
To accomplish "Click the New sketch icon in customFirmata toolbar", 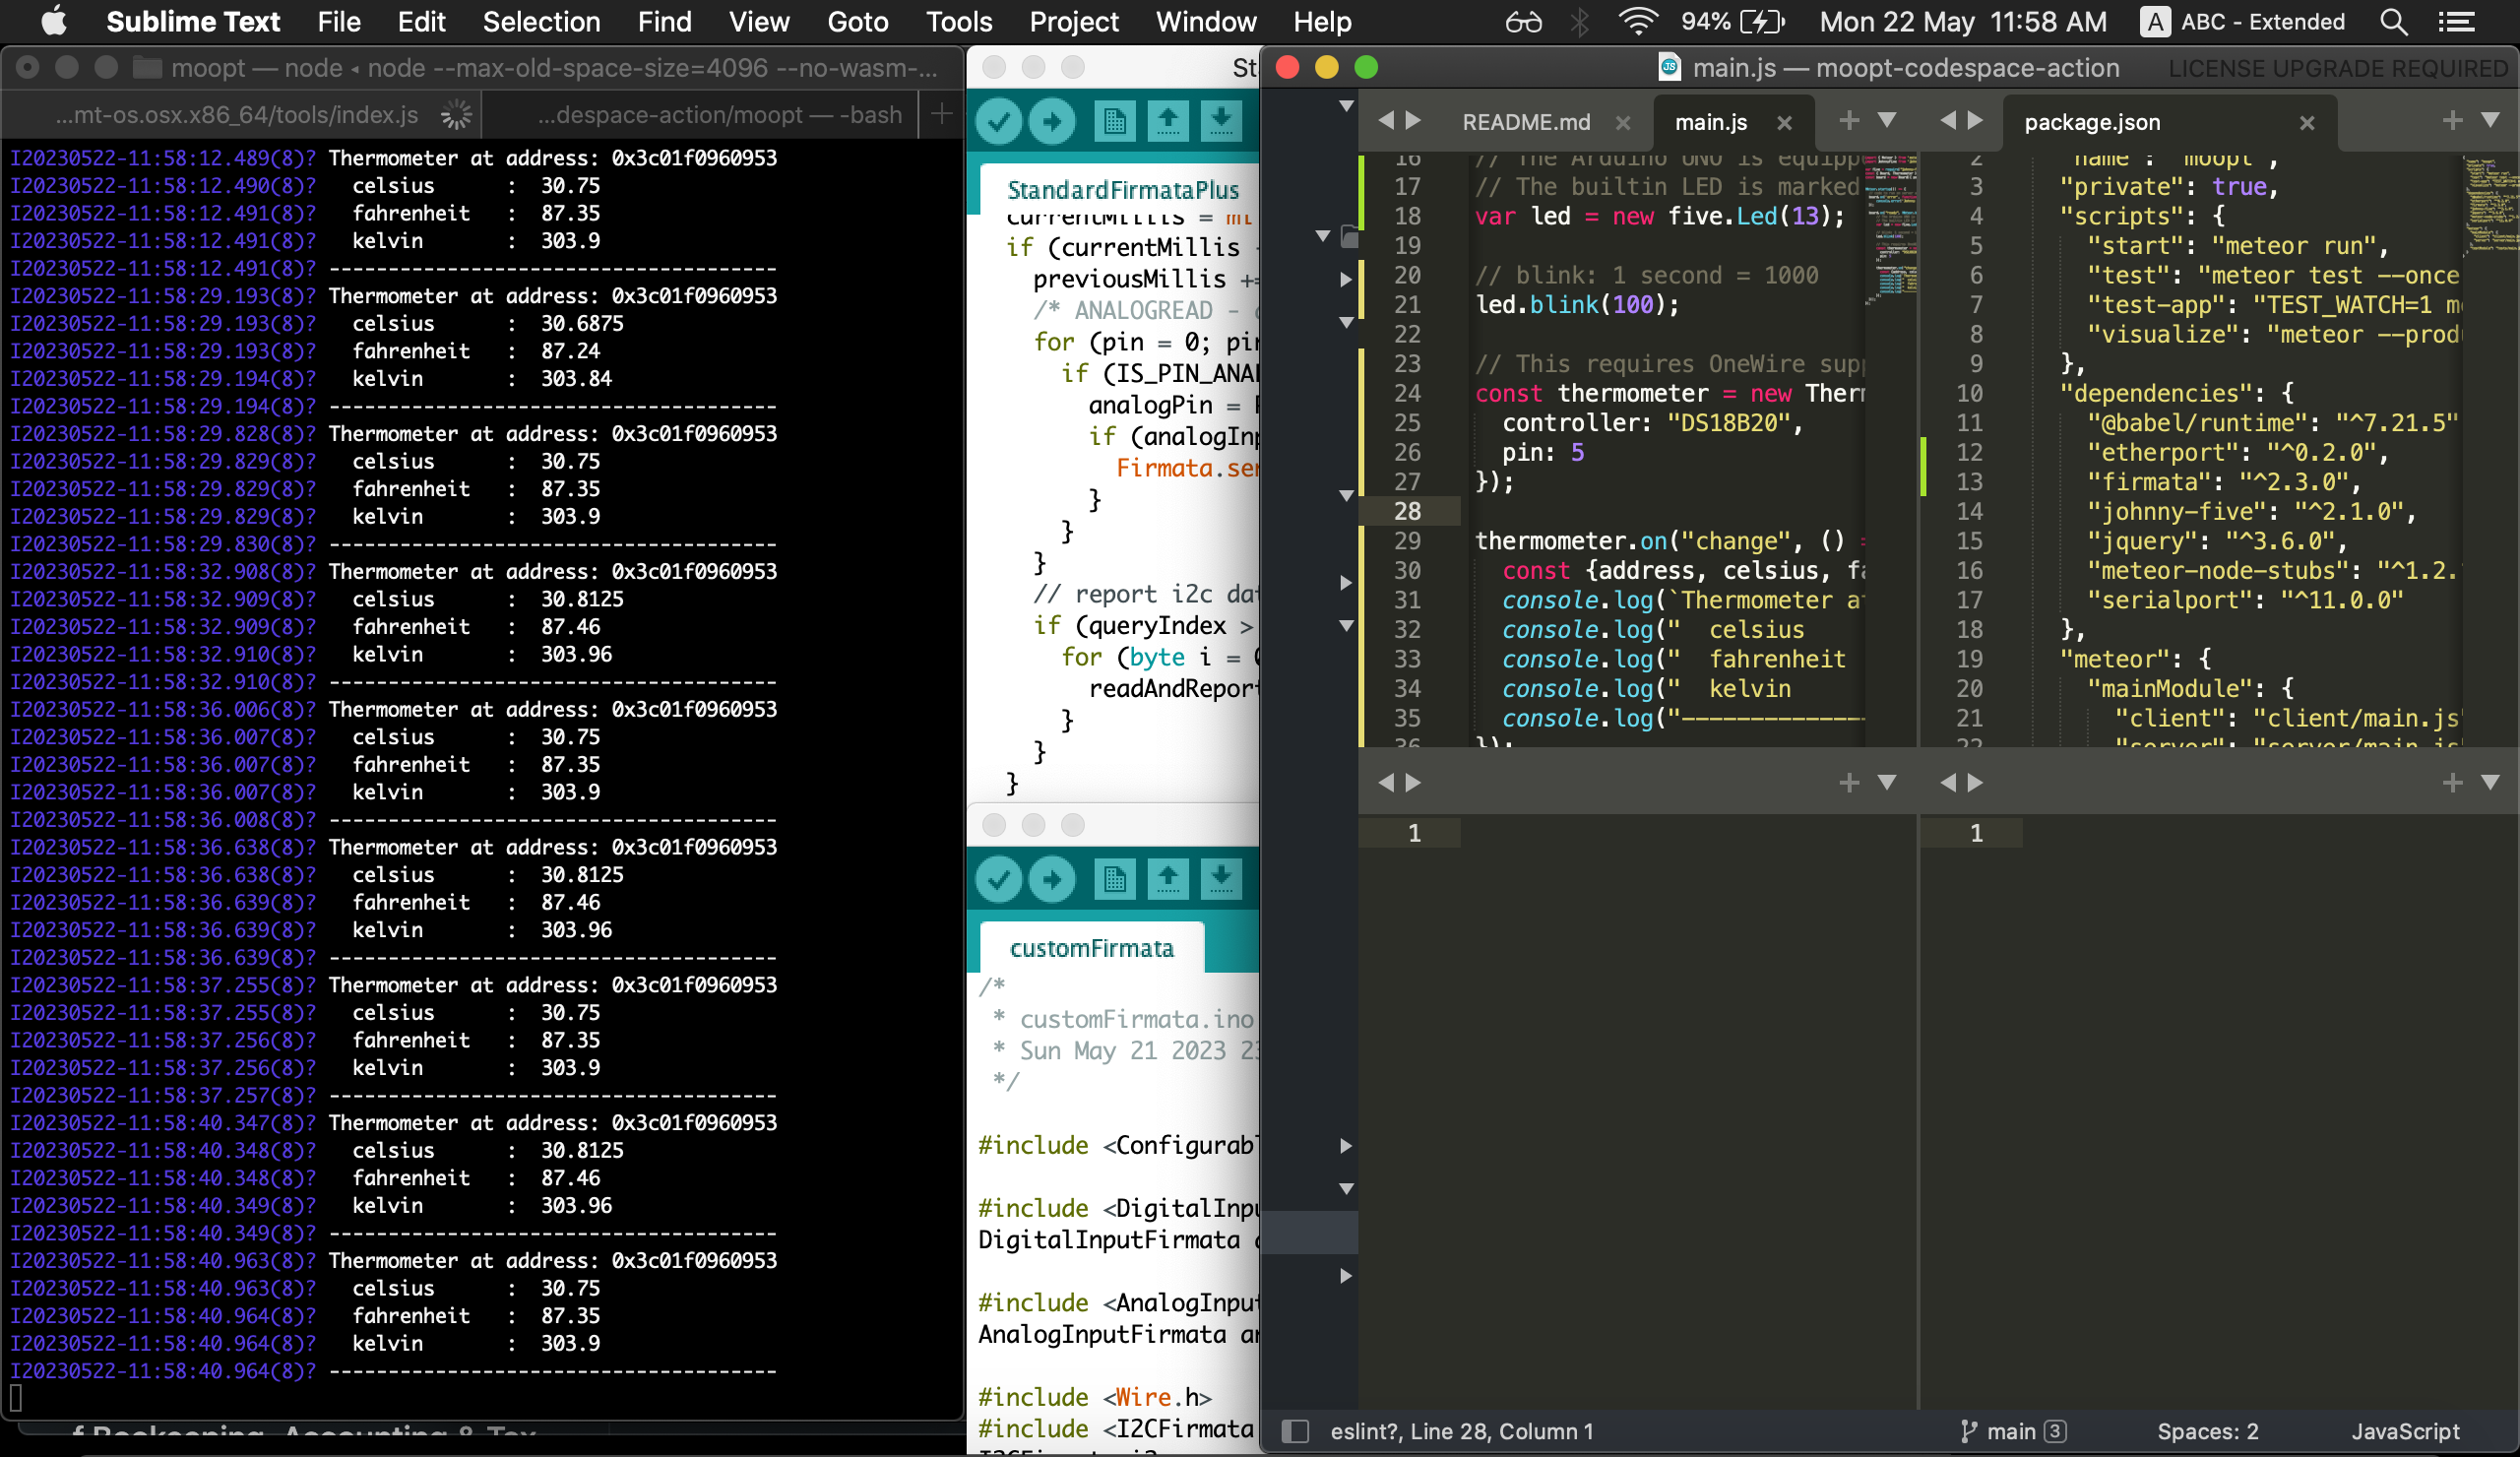I will (1114, 879).
